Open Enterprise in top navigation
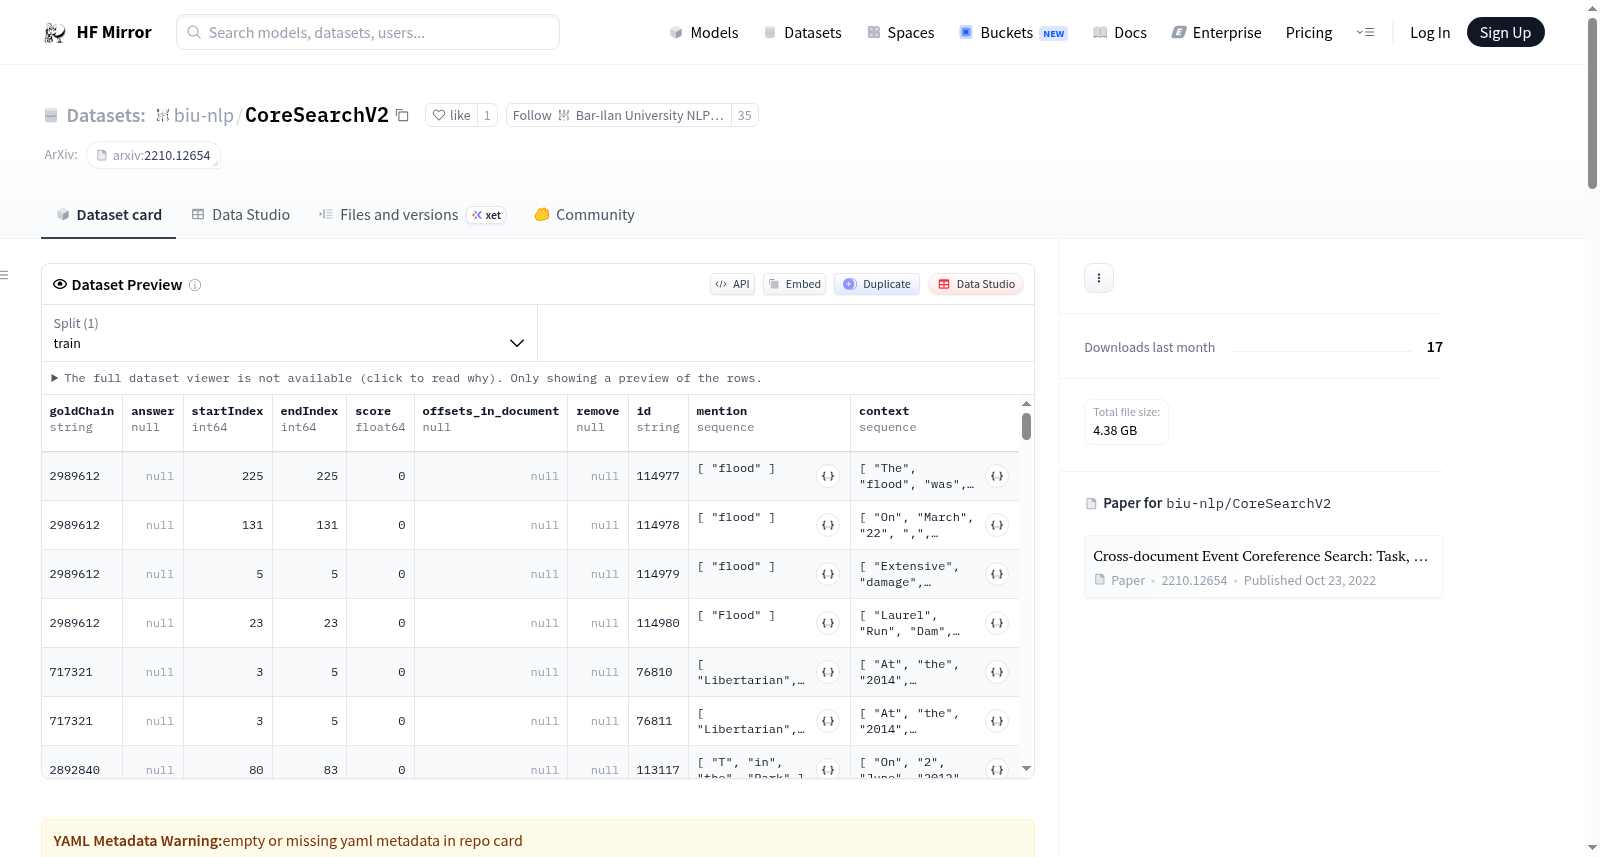The image size is (1600, 857). click(1216, 33)
